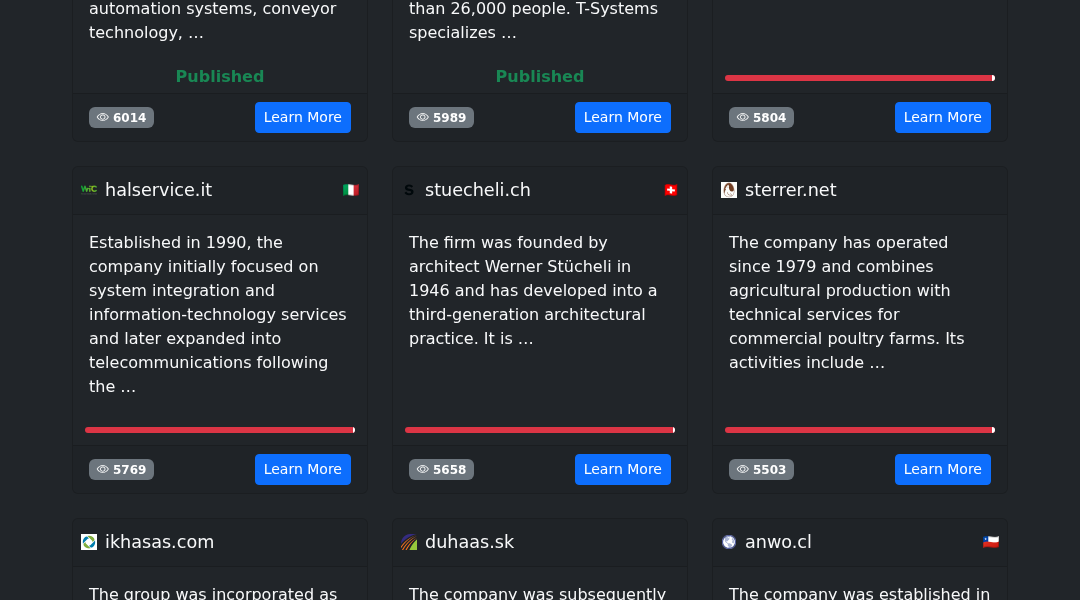Open the ikhasas.com title link
The height and width of the screenshot is (600, 1080).
point(159,542)
